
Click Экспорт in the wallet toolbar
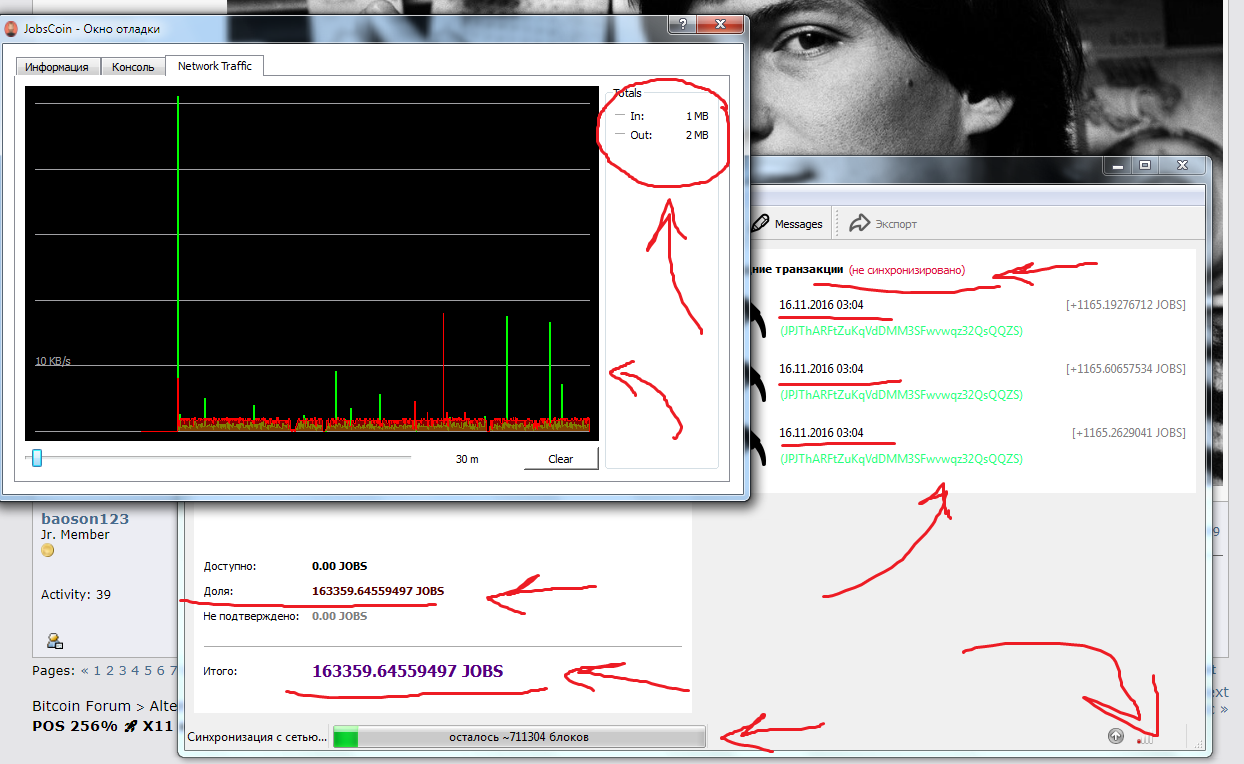point(883,224)
